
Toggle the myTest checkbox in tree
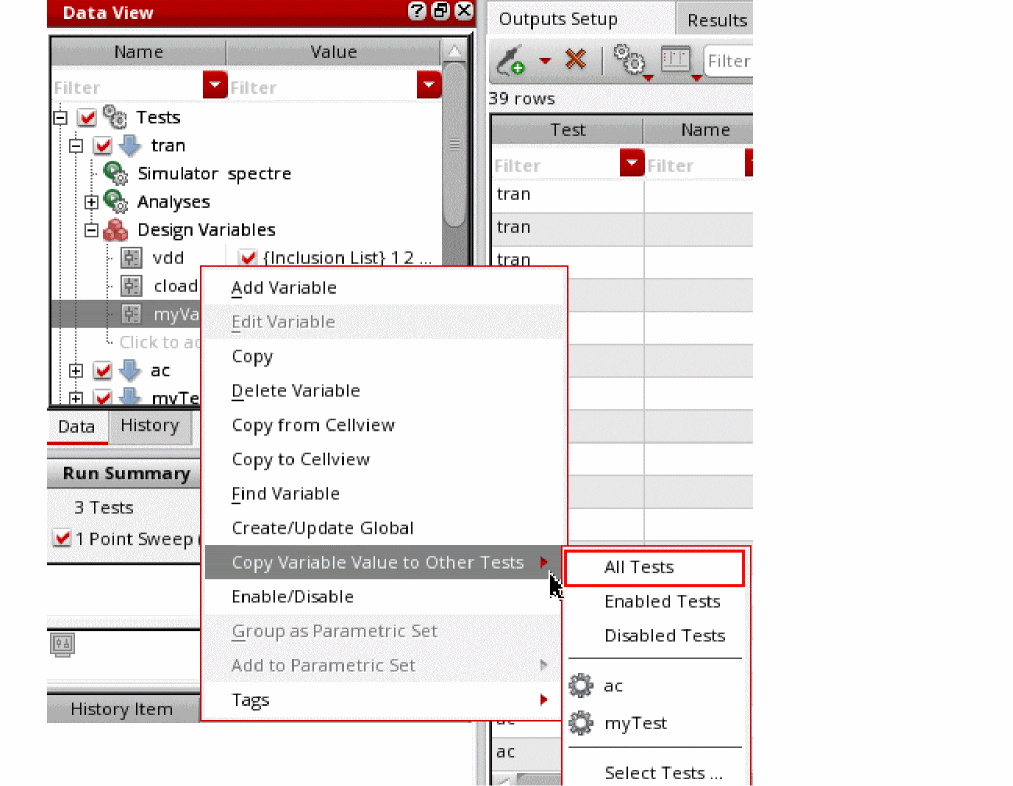click(102, 397)
